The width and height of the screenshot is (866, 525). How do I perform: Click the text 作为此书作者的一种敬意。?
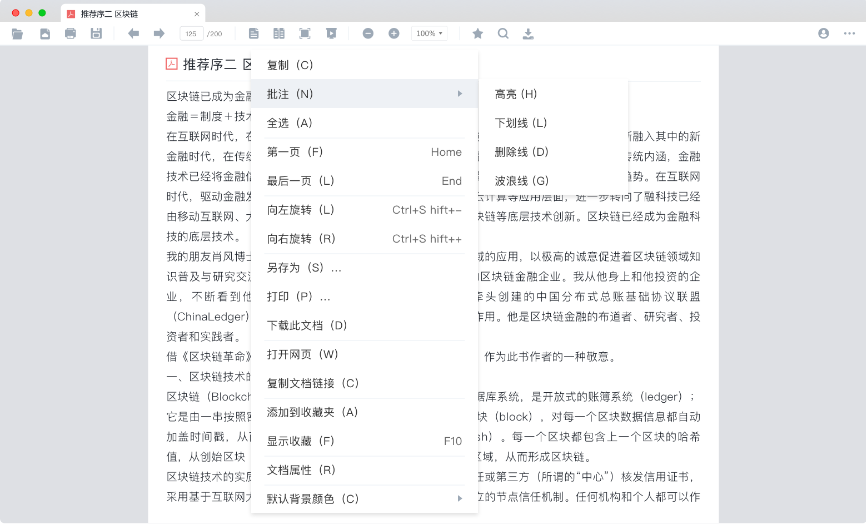[550, 357]
